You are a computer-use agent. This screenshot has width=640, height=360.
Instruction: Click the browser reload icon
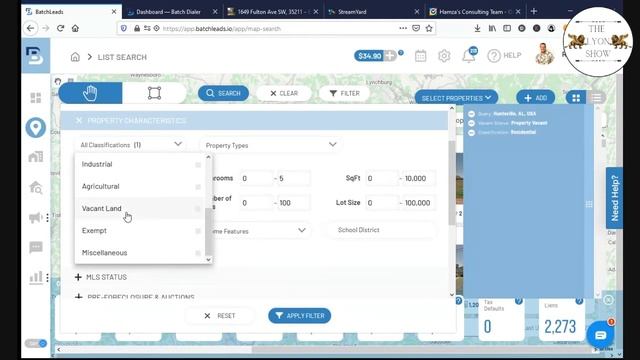pos(60,28)
